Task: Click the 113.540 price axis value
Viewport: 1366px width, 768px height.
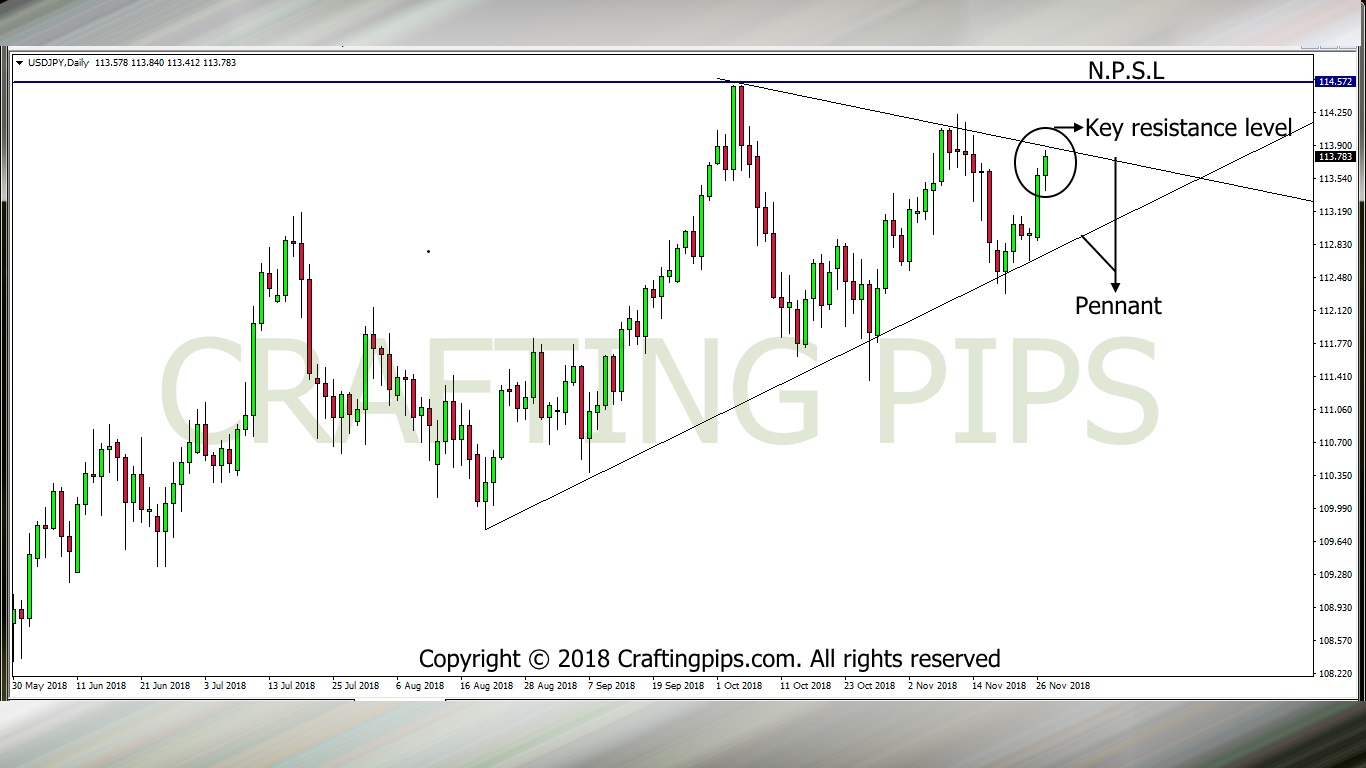Action: pyautogui.click(x=1335, y=179)
